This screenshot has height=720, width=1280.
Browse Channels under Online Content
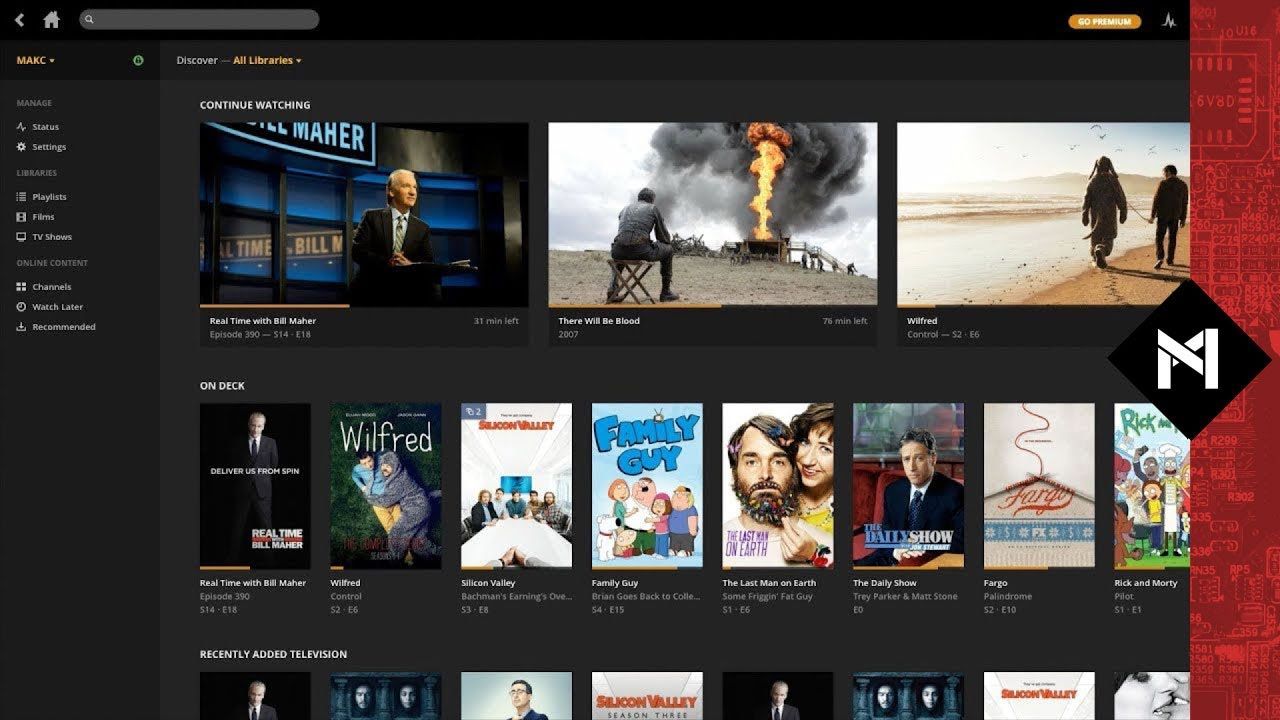pos(51,287)
